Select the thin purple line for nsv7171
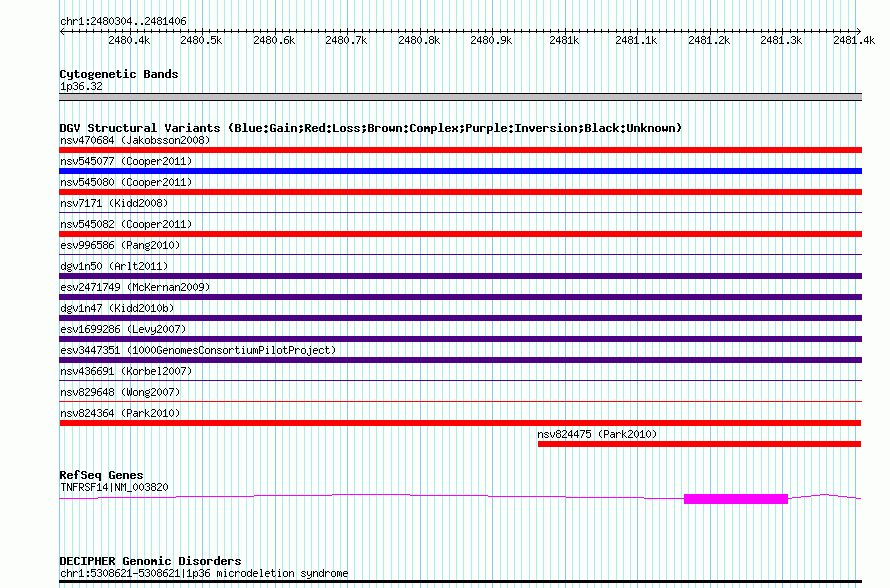The image size is (890, 588). 460,213
